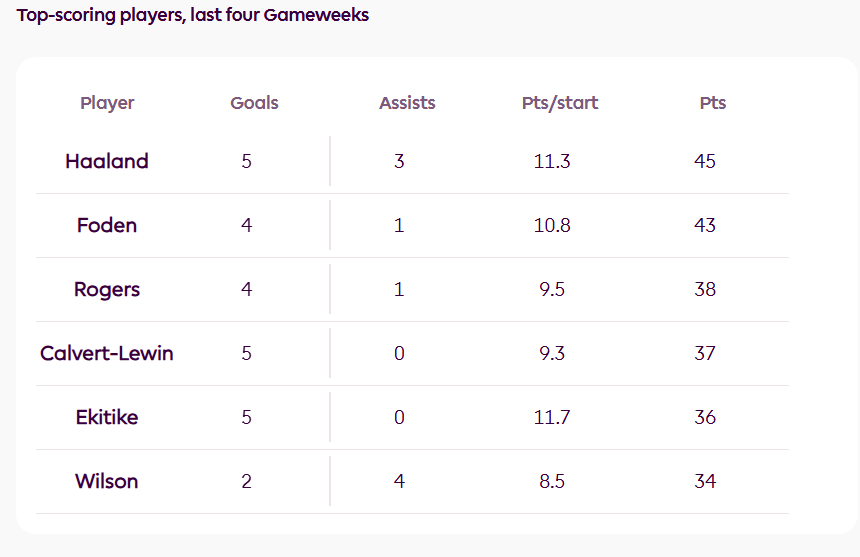The height and width of the screenshot is (557, 860).
Task: Open Haaland's player name
Action: pyautogui.click(x=107, y=161)
